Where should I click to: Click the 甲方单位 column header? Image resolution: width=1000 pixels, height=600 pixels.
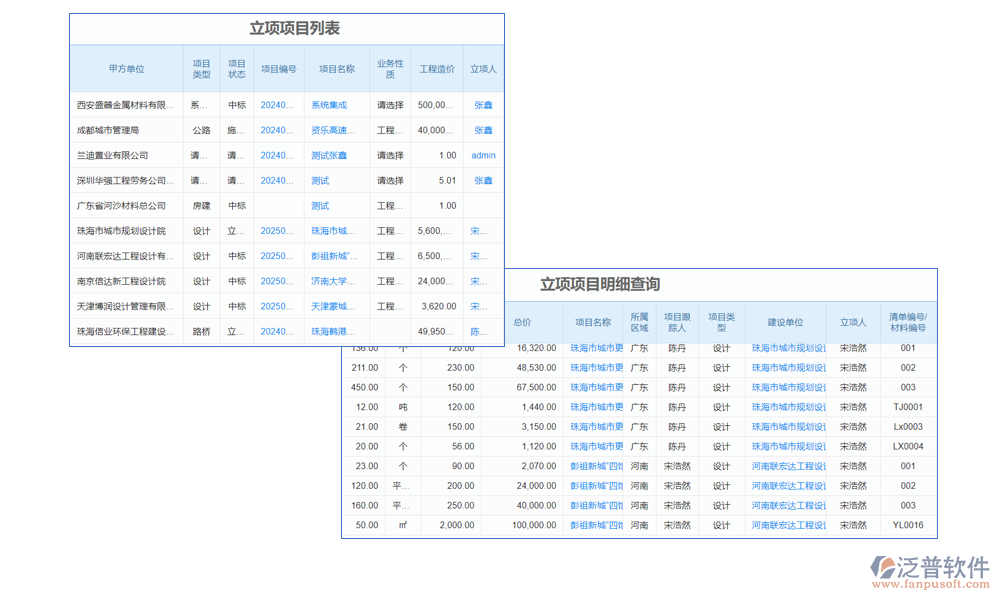(x=128, y=68)
